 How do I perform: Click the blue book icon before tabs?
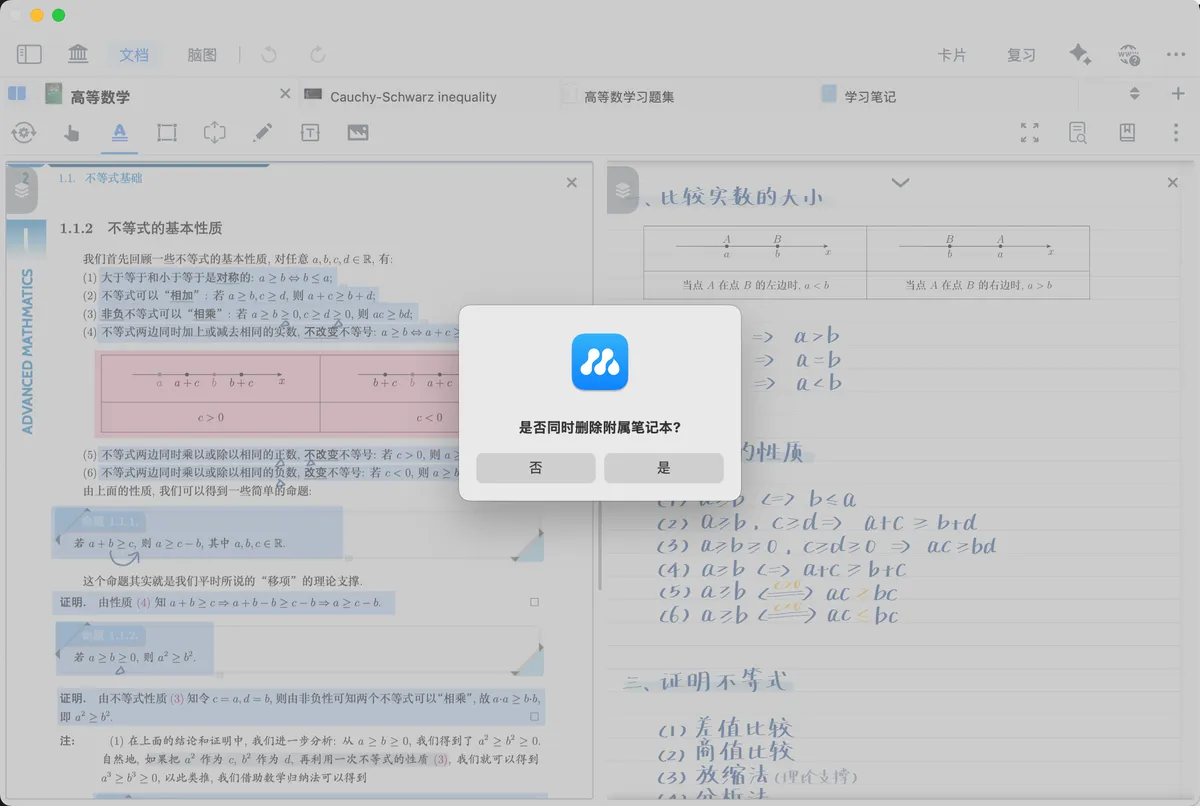click(17, 94)
